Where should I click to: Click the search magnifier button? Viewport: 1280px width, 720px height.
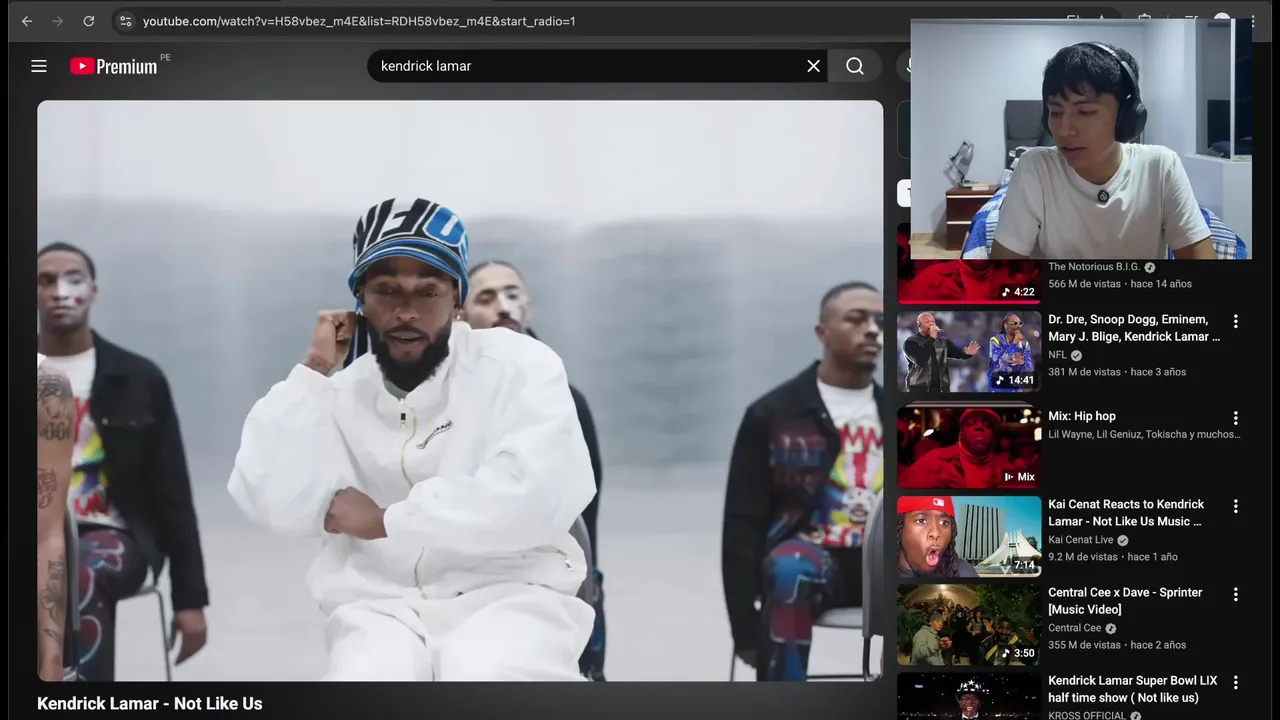click(x=855, y=66)
